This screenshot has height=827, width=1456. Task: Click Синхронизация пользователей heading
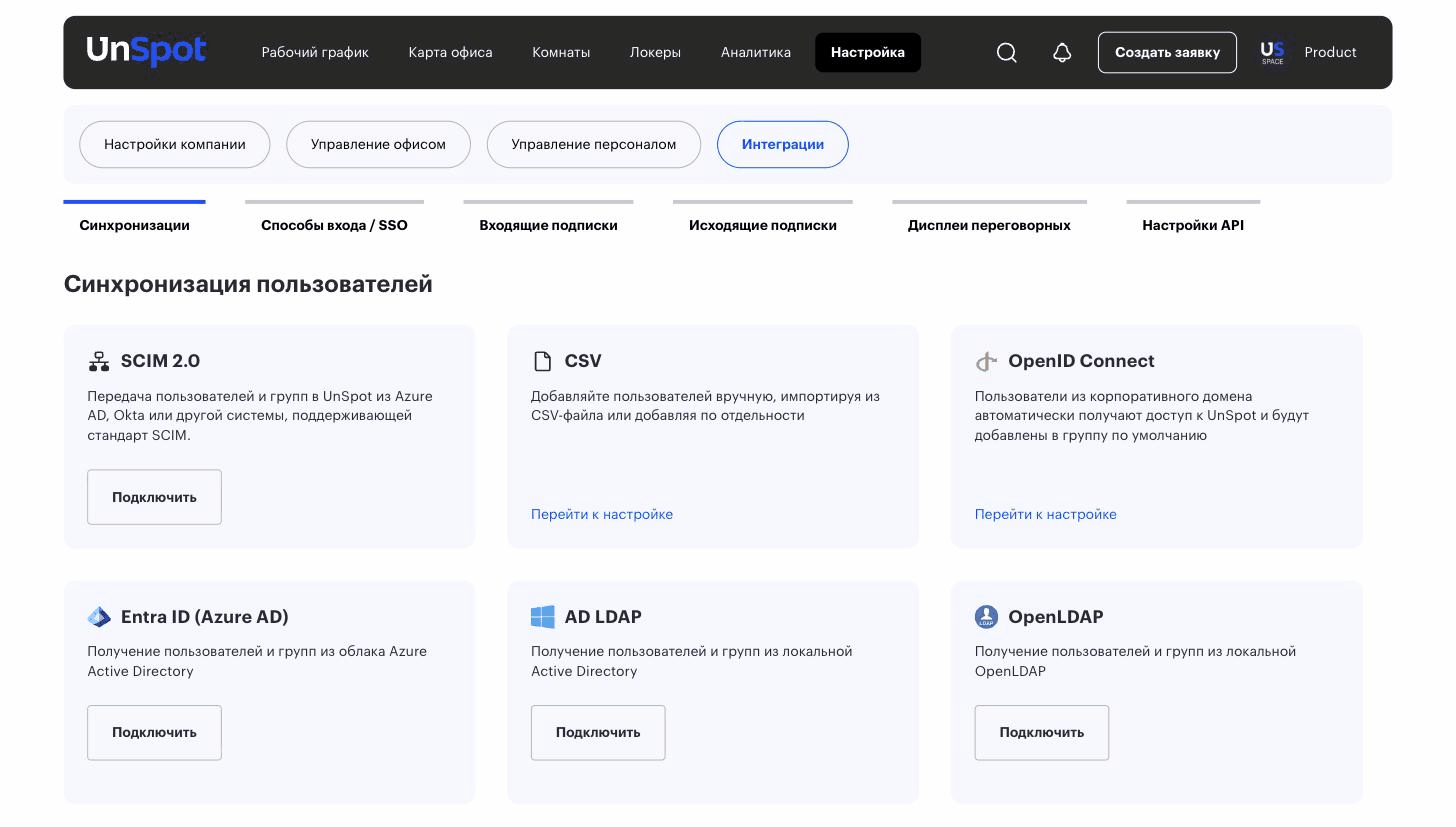point(248,284)
